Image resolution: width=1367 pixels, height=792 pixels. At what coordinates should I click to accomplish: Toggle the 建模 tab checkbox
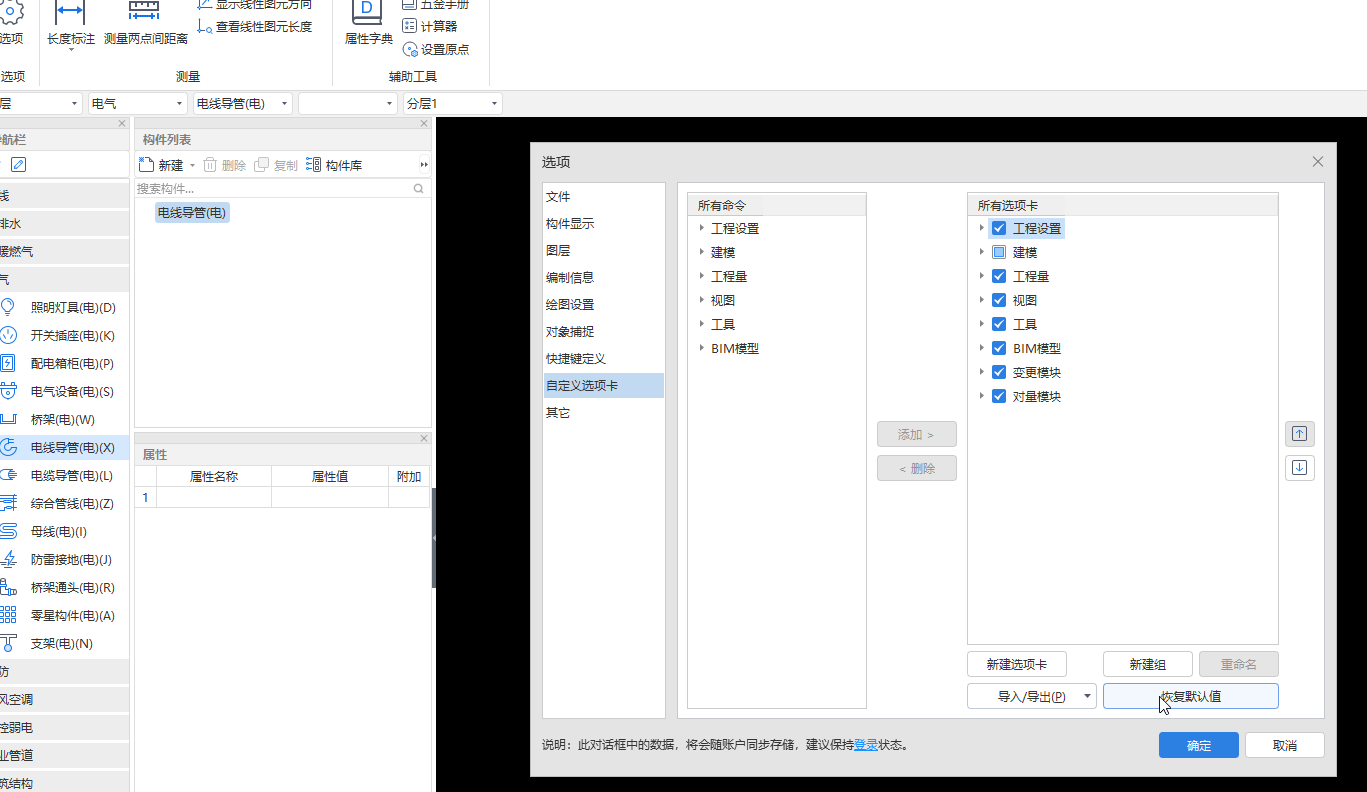coord(999,252)
